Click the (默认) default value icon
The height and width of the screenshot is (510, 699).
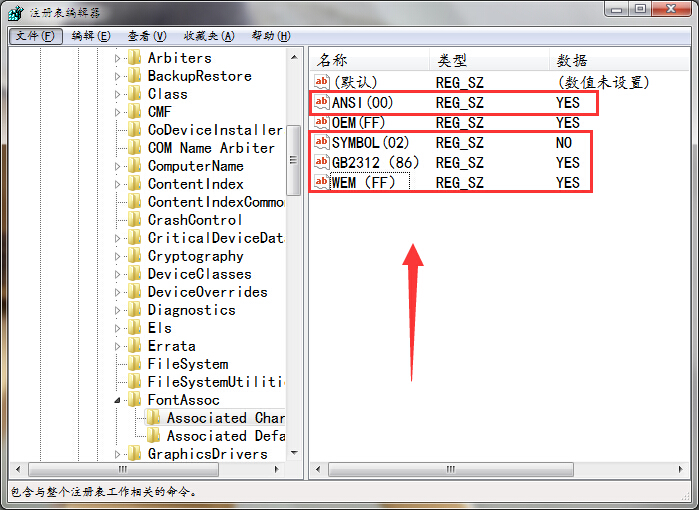(x=321, y=82)
